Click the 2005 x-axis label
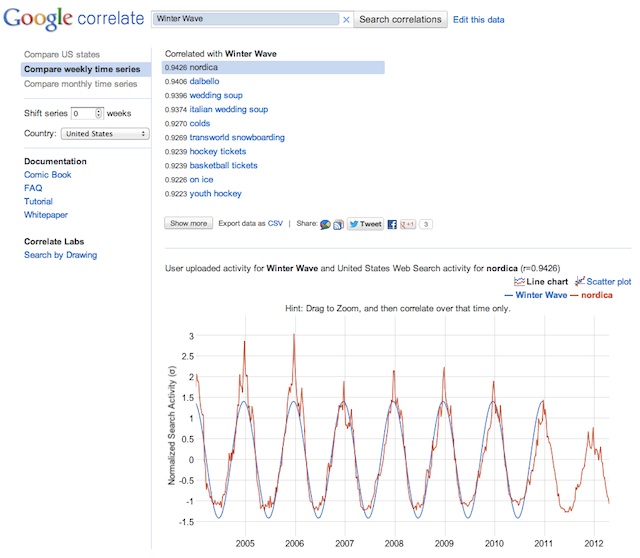640x558 pixels. [245, 543]
